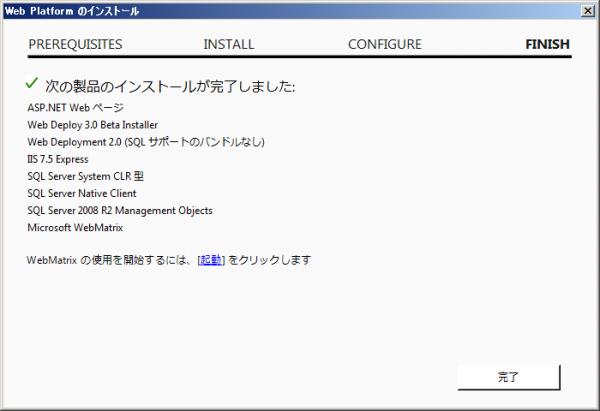This screenshot has height=411, width=600.
Task: Click the Web Deployment 2.0 entry
Action: pos(146,142)
